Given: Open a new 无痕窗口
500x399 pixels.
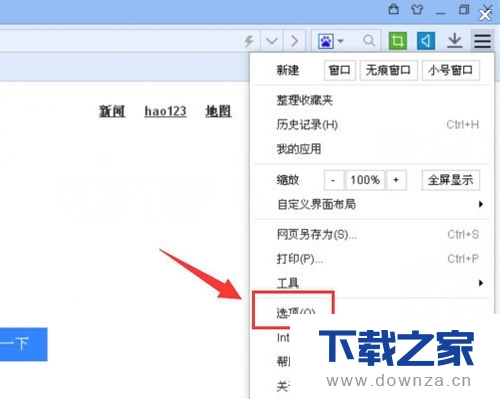Looking at the screenshot, I should tap(389, 70).
